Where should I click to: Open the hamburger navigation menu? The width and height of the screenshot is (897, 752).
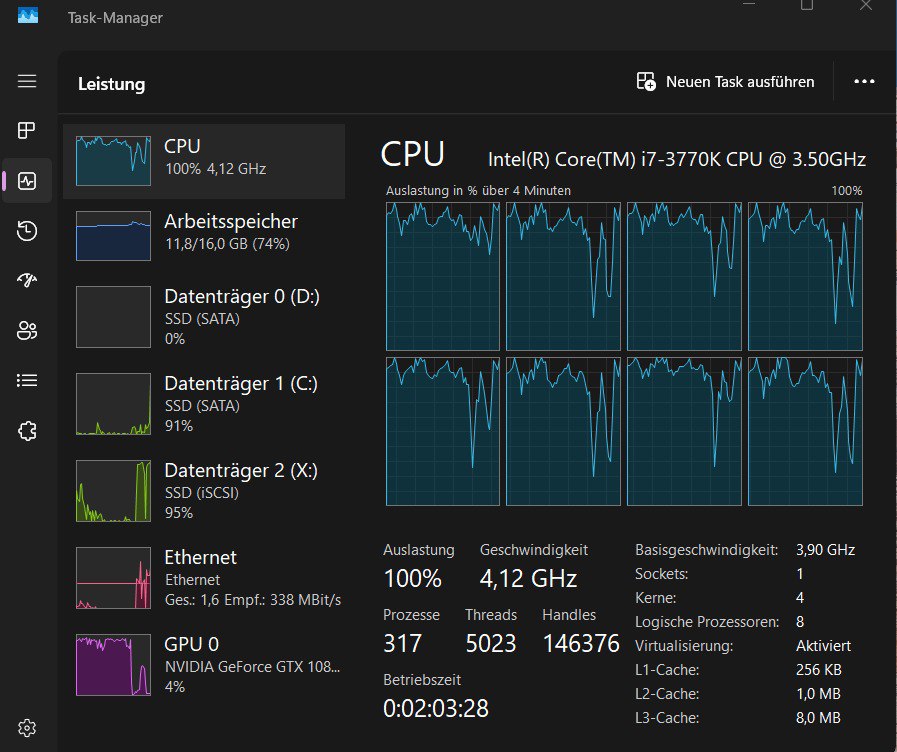tap(27, 81)
